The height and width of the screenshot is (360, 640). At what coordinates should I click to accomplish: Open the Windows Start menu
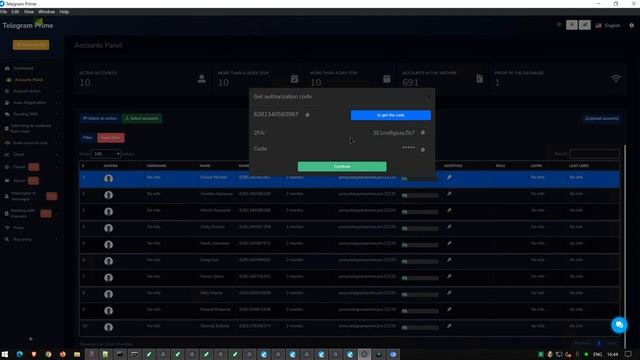pos(5,354)
